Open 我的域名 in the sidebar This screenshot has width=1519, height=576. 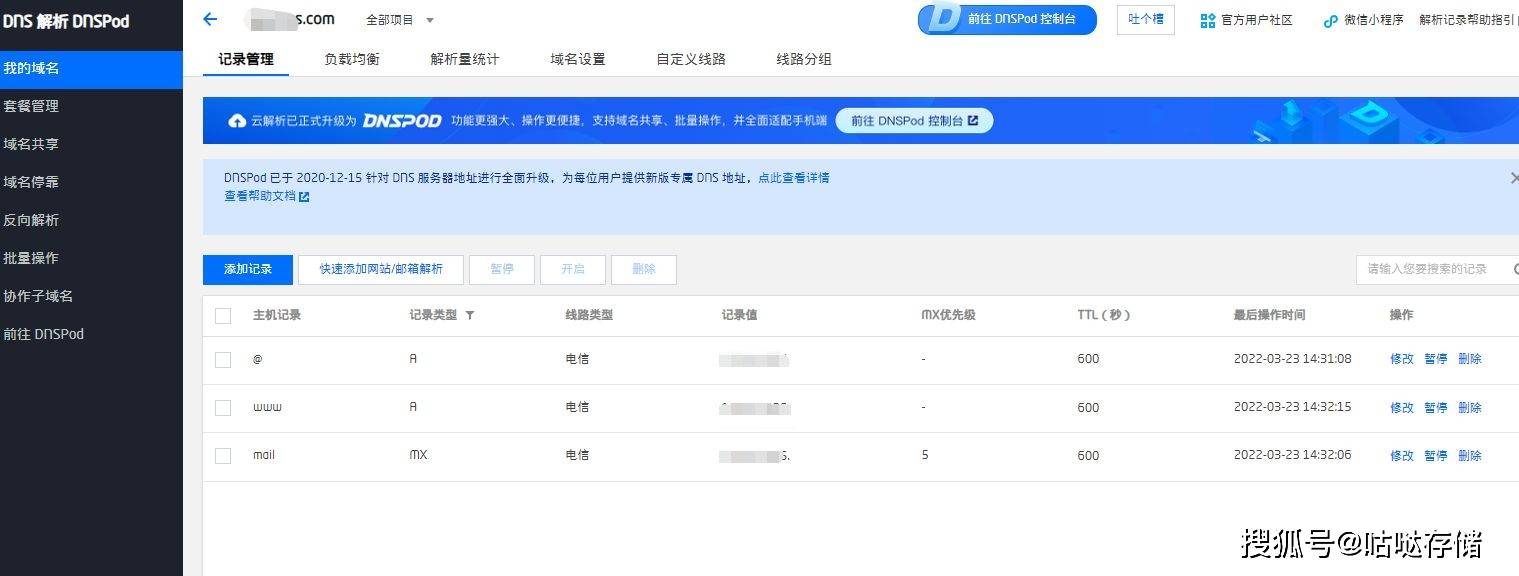(x=91, y=69)
